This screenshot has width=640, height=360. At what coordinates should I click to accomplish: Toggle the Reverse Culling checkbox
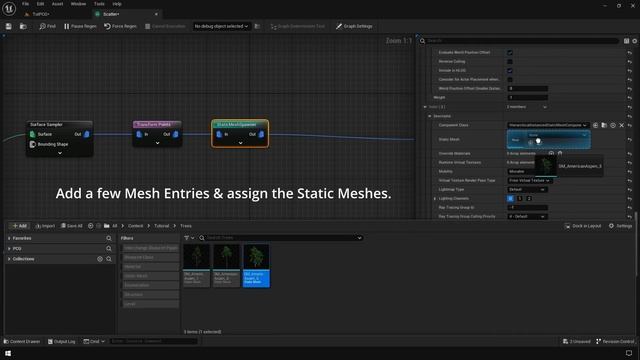coord(510,62)
